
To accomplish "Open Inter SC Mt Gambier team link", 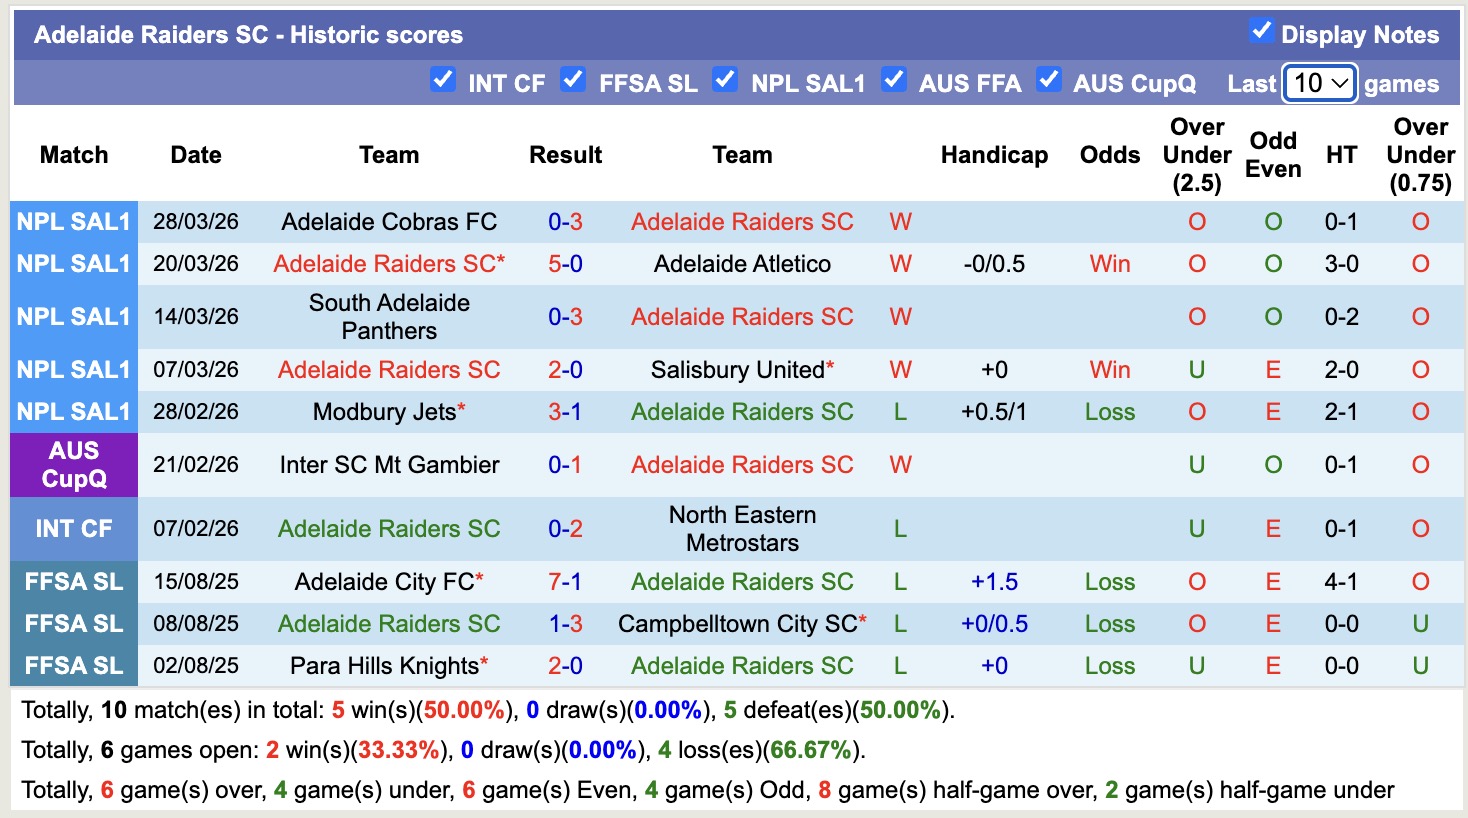I will click(x=389, y=465).
